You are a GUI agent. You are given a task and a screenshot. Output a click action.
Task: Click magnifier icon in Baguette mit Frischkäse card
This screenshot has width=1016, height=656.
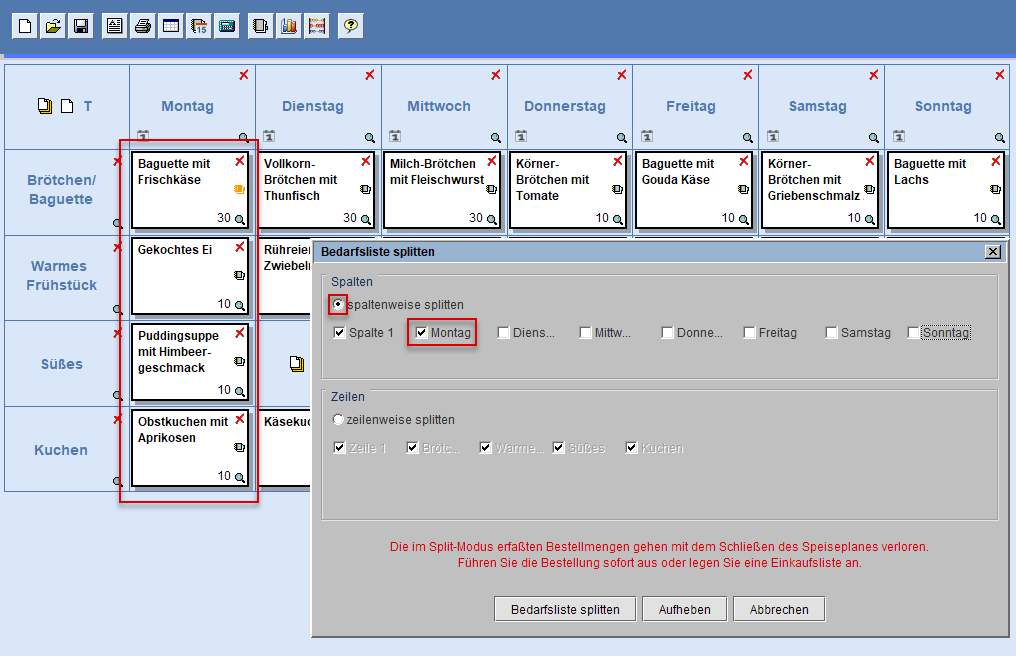[x=240, y=219]
